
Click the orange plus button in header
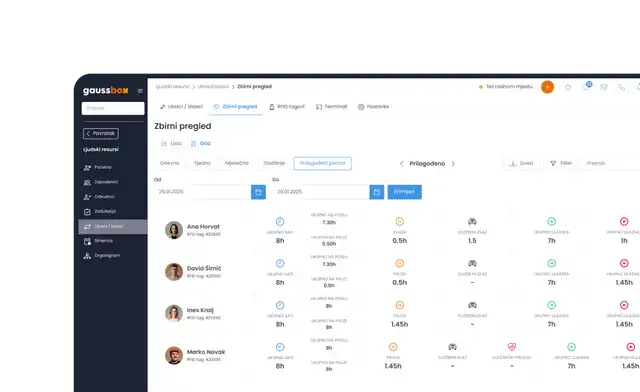tap(547, 87)
